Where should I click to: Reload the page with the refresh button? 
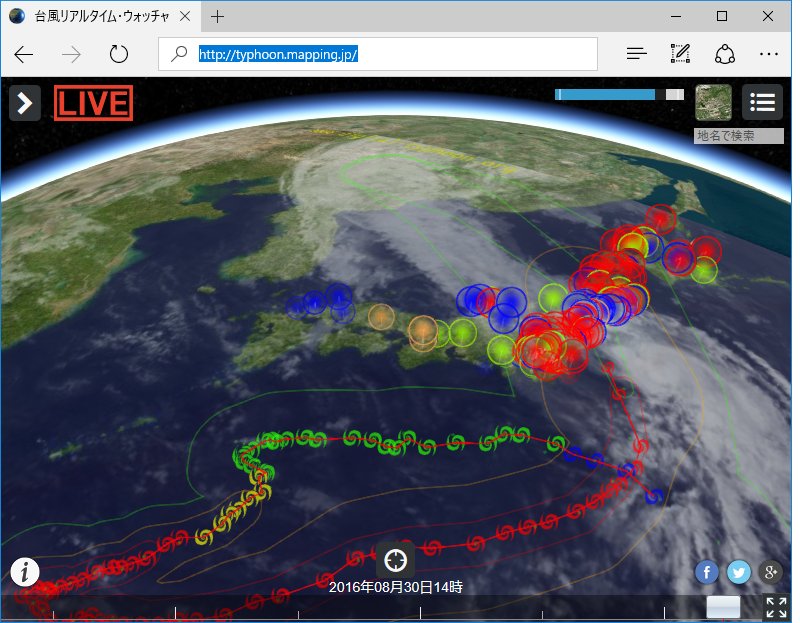119,53
